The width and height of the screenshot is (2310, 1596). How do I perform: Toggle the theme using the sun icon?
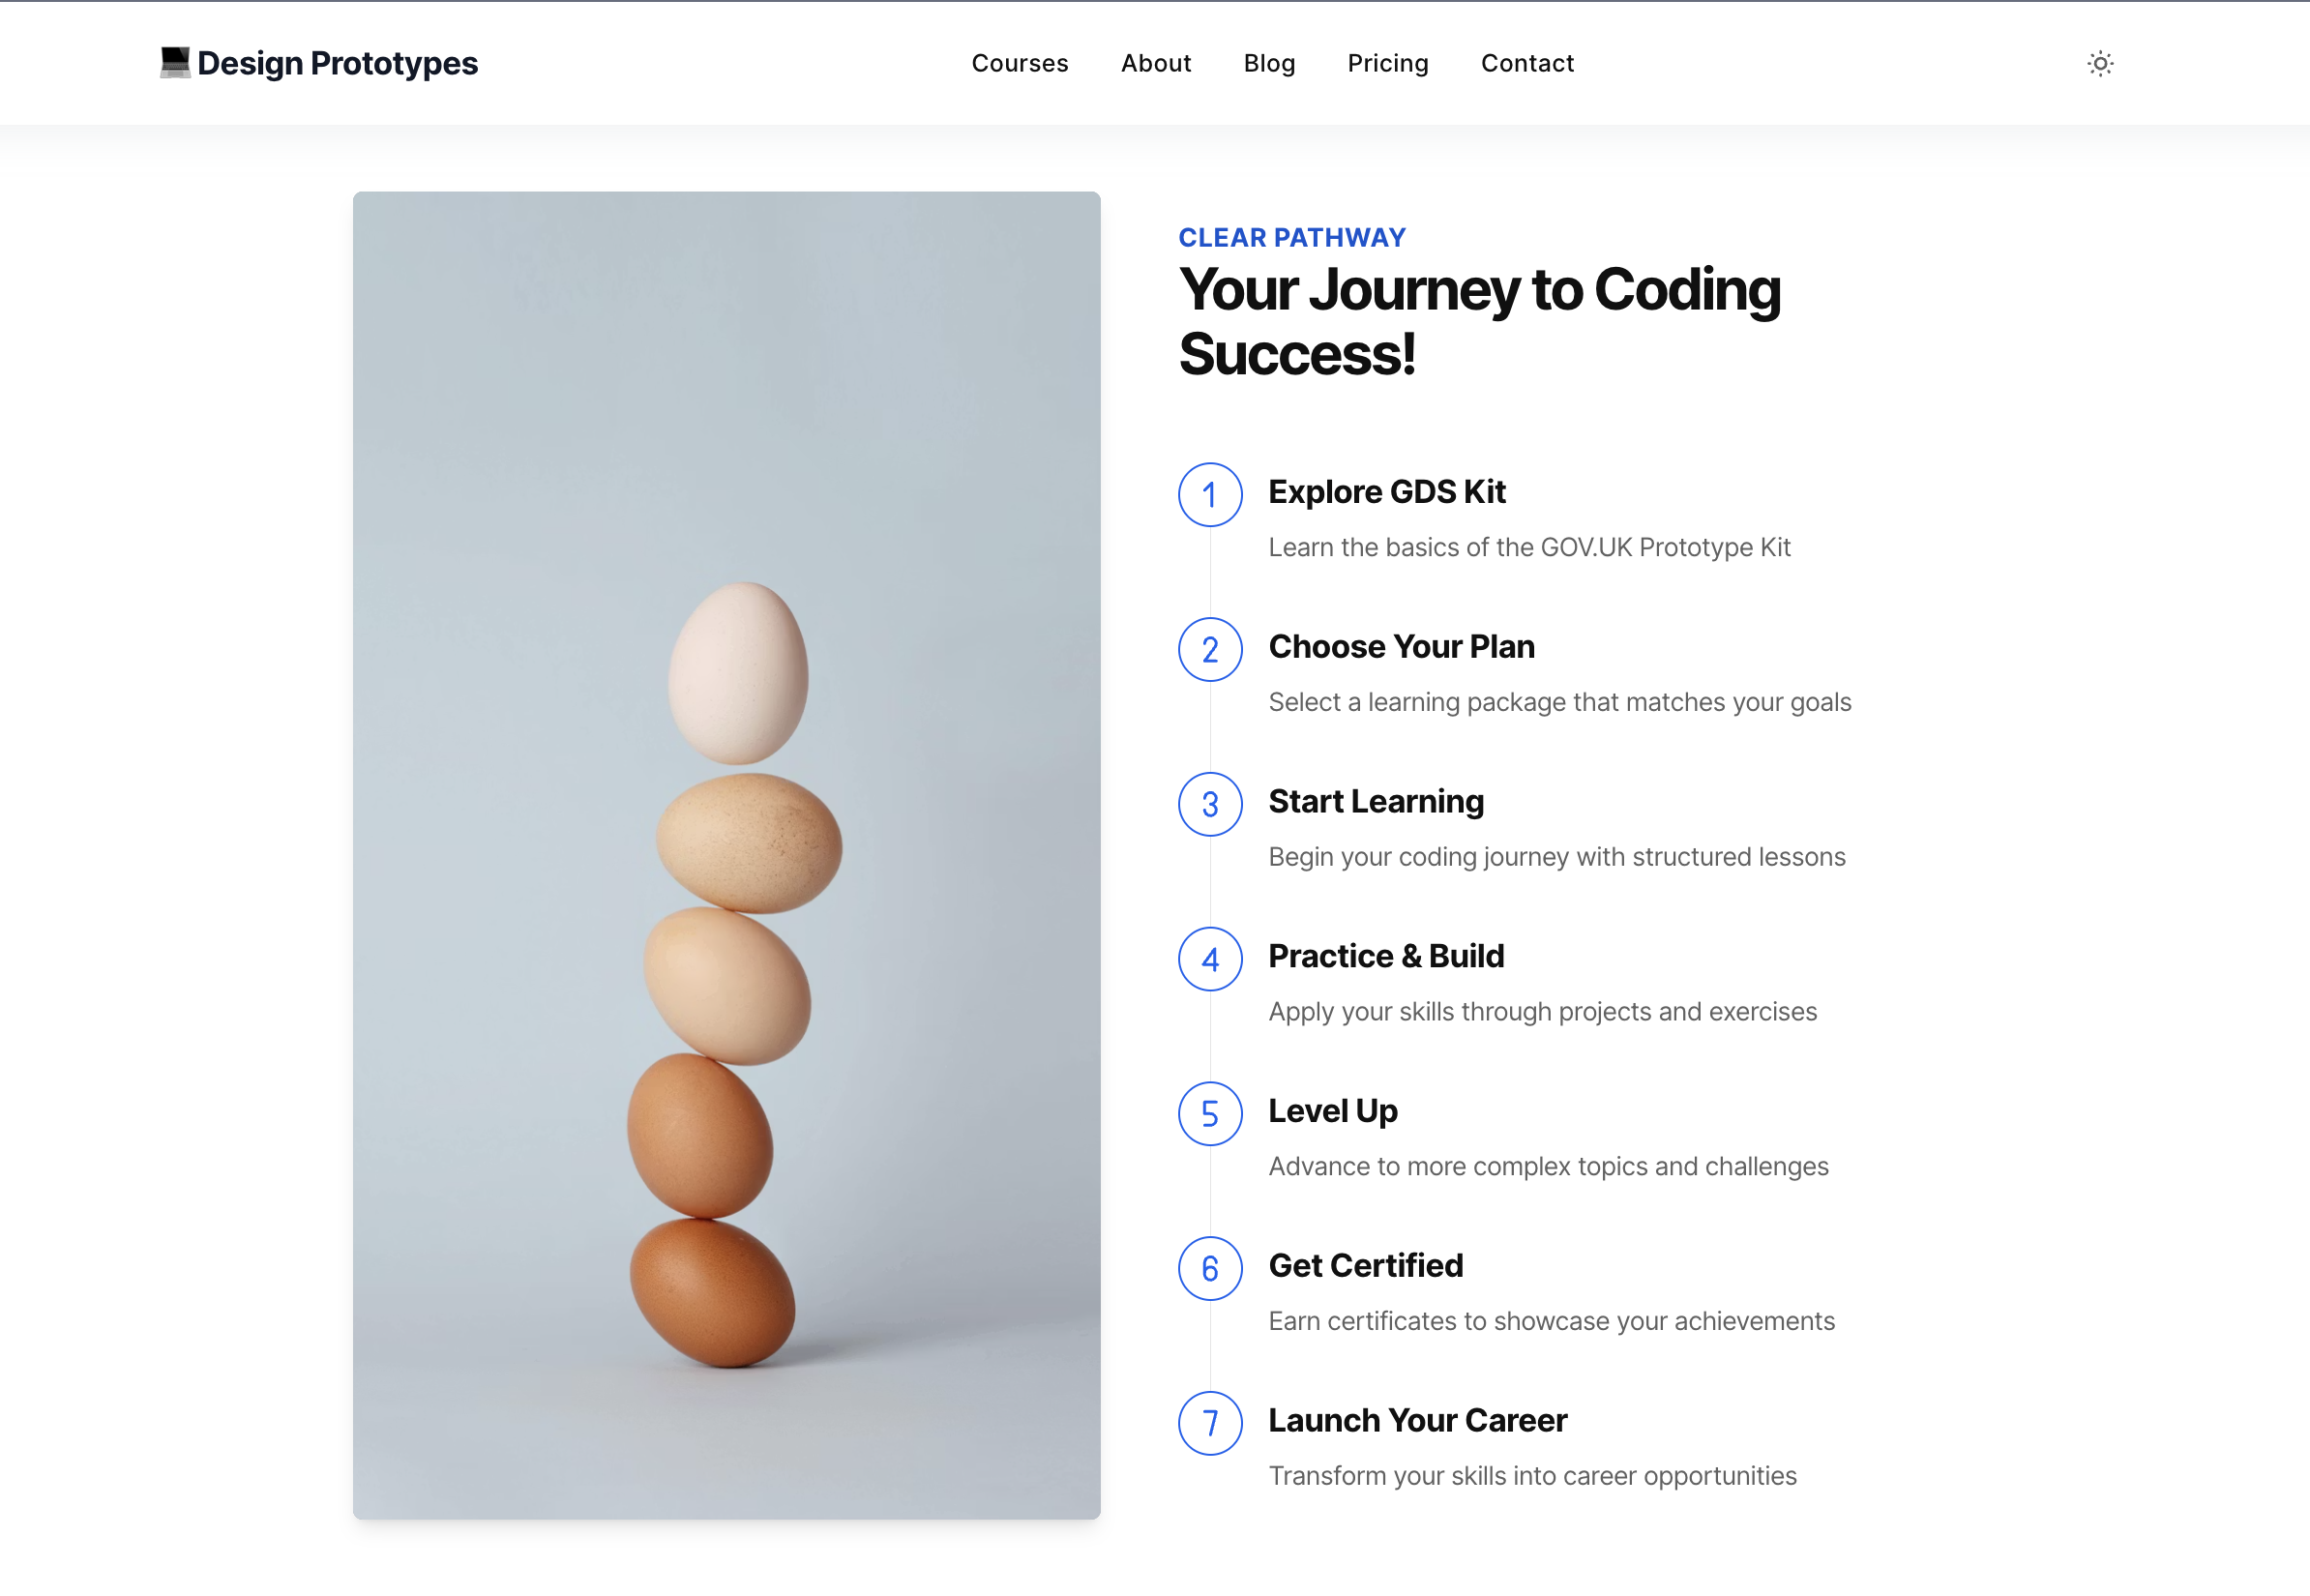2100,63
